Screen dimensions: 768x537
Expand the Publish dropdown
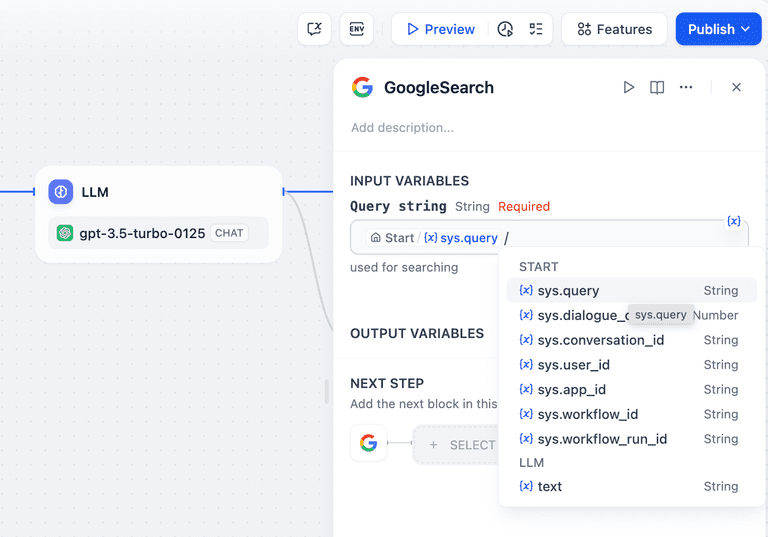tap(718, 29)
